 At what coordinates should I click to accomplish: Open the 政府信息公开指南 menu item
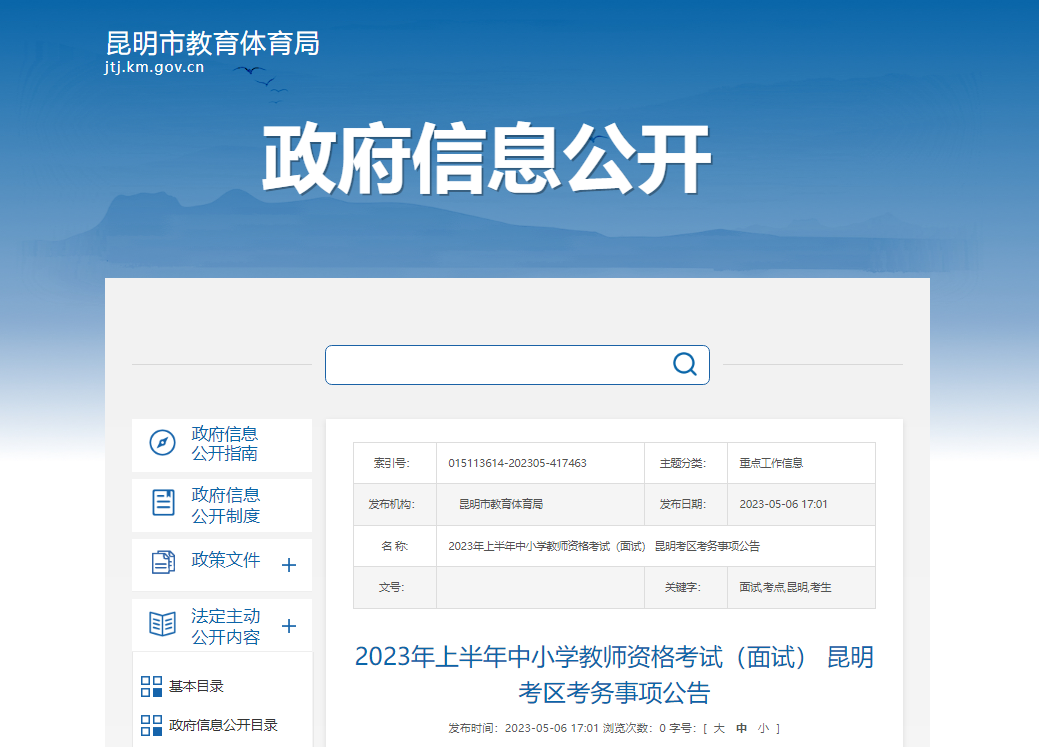(x=225, y=444)
